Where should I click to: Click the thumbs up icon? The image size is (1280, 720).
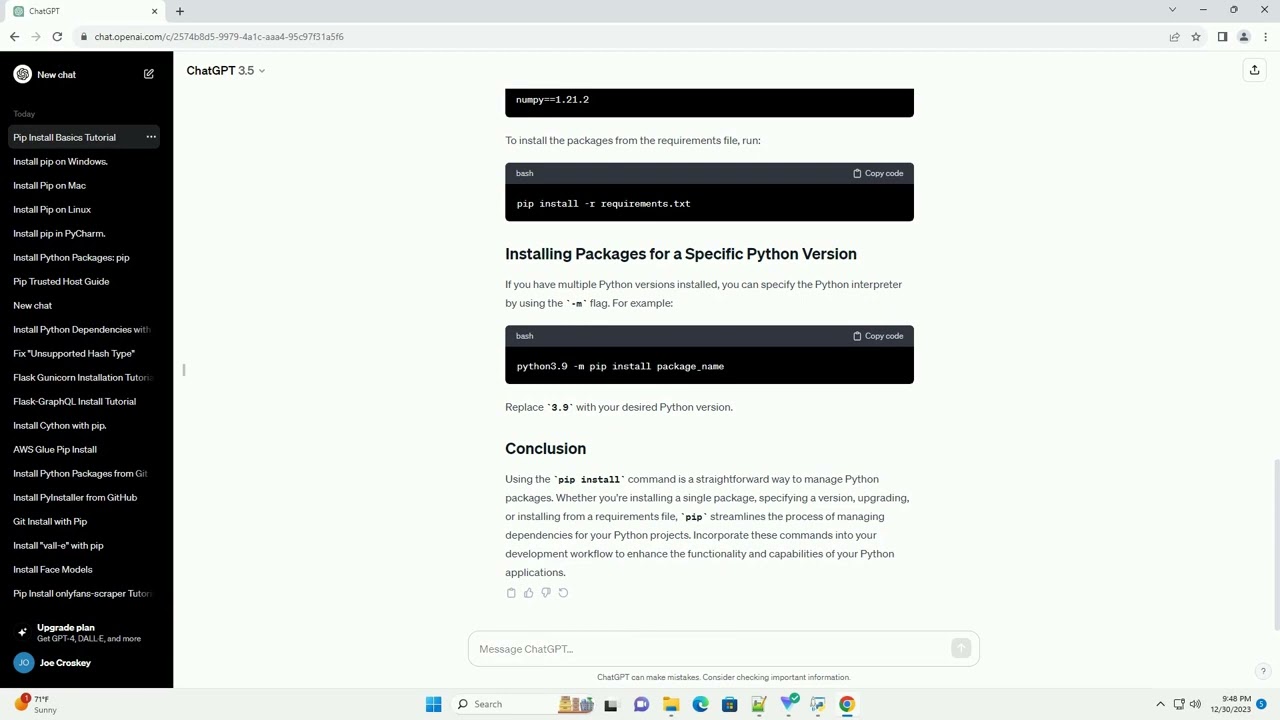coord(528,593)
